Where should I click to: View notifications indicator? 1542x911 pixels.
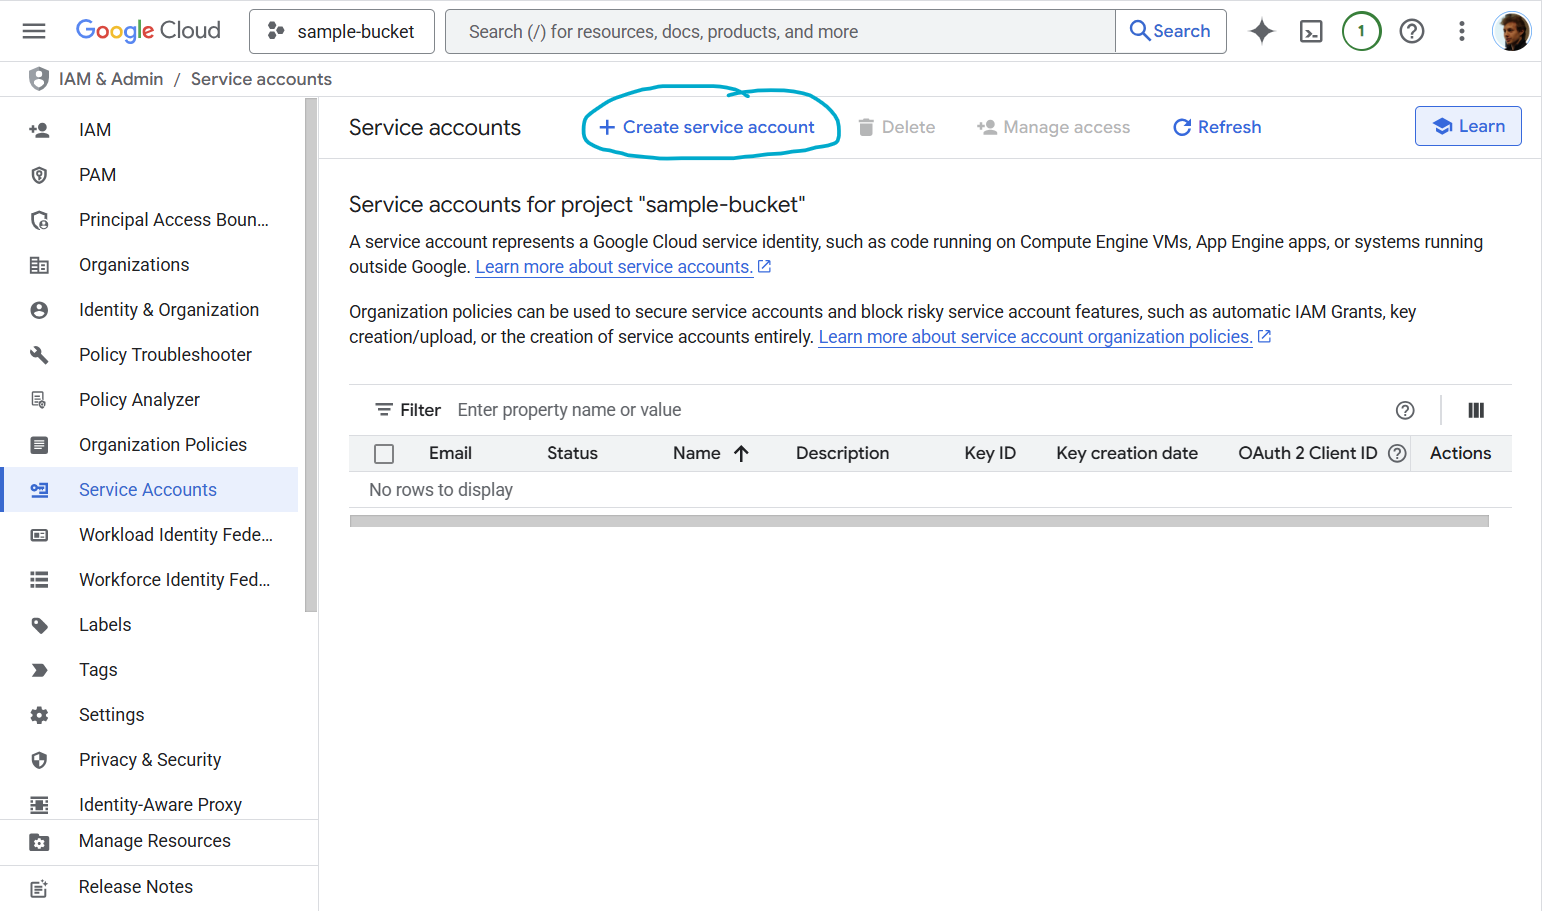click(x=1361, y=31)
